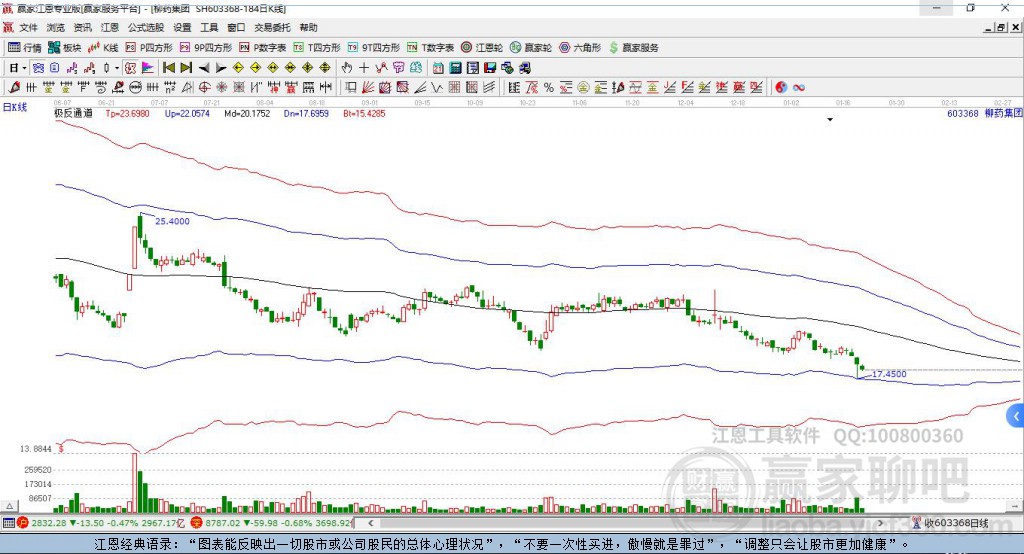This screenshot has width=1024, height=554.
Task: Click the 收603368日线 status indicator
Action: (x=951, y=523)
